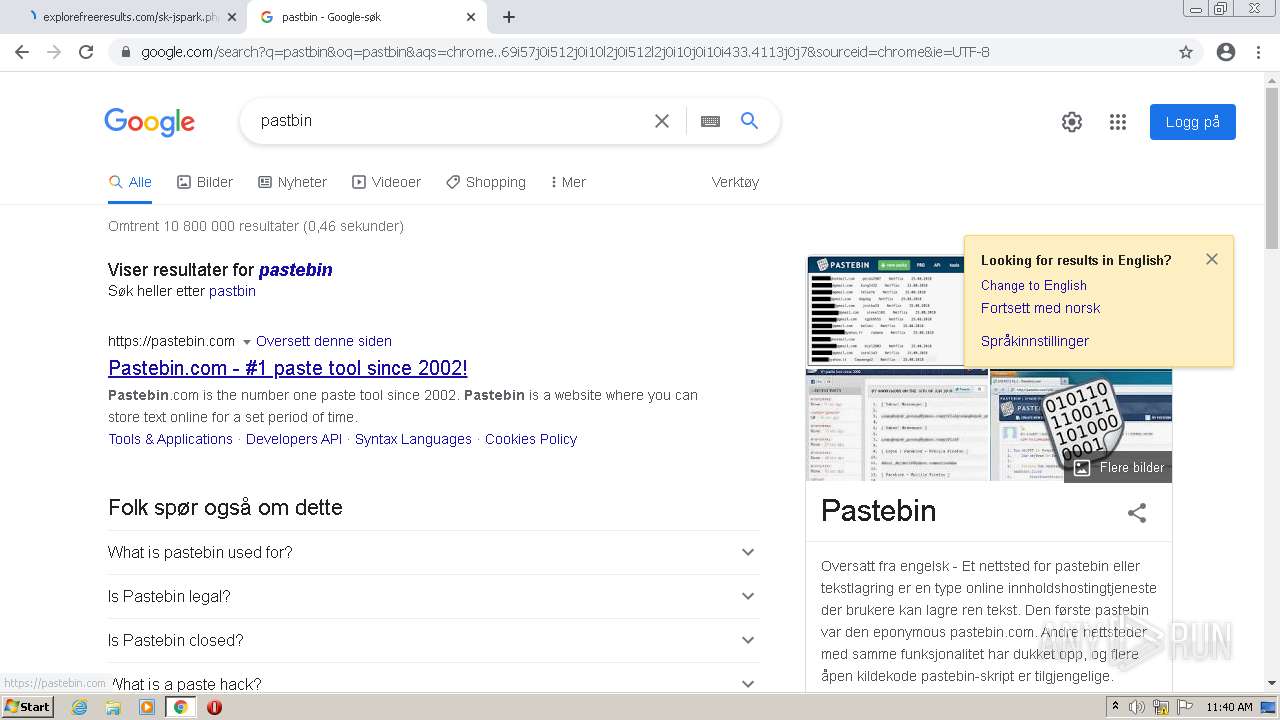Expand the Is Pastebin closed? question
Screen dimensions: 1280x720
click(x=433, y=640)
